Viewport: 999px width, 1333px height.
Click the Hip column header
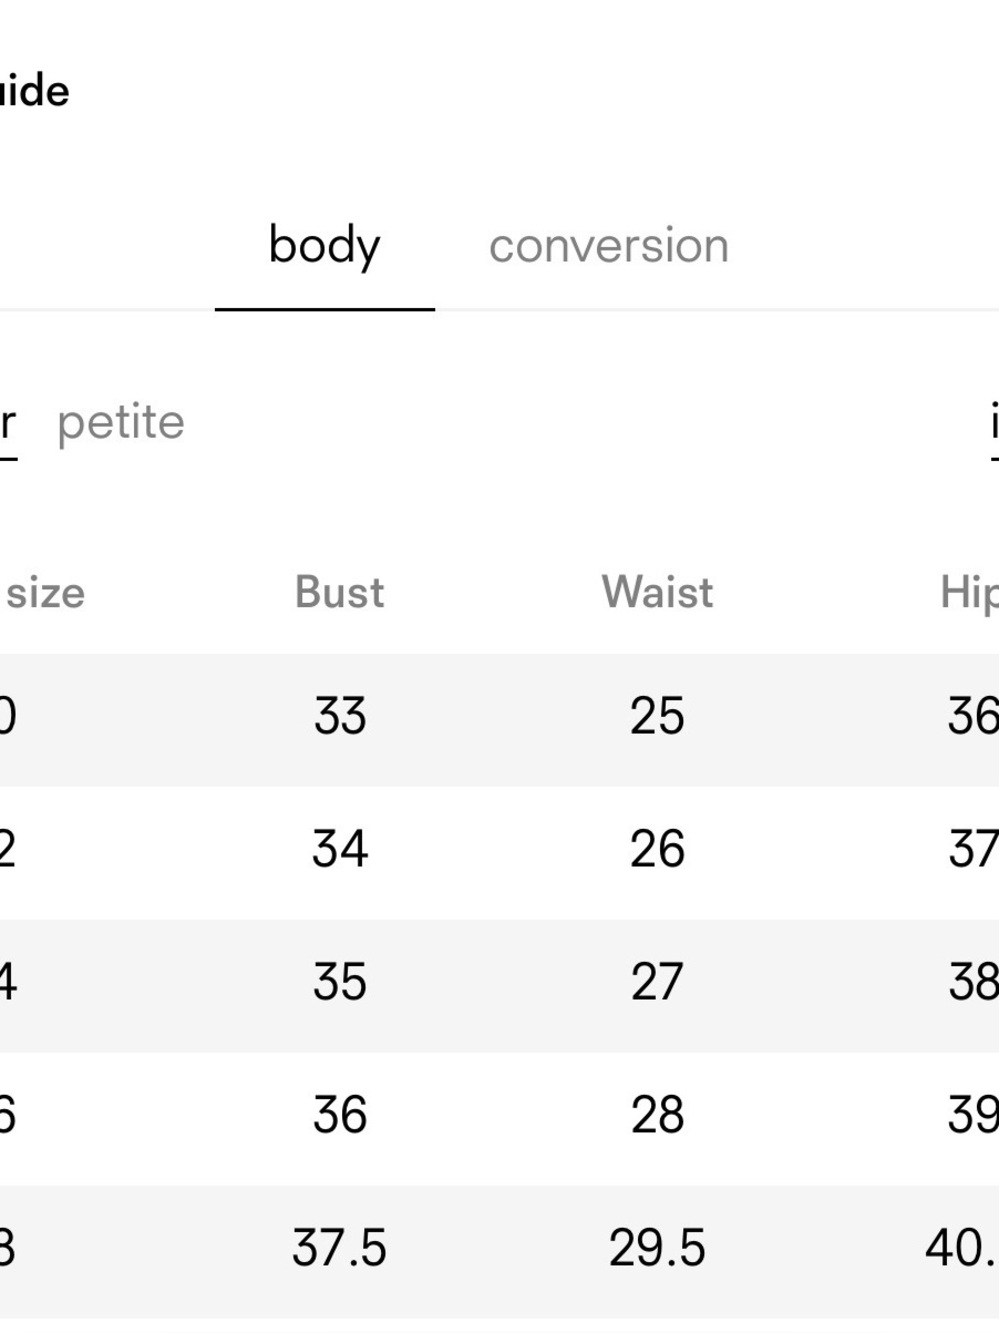coord(969,592)
